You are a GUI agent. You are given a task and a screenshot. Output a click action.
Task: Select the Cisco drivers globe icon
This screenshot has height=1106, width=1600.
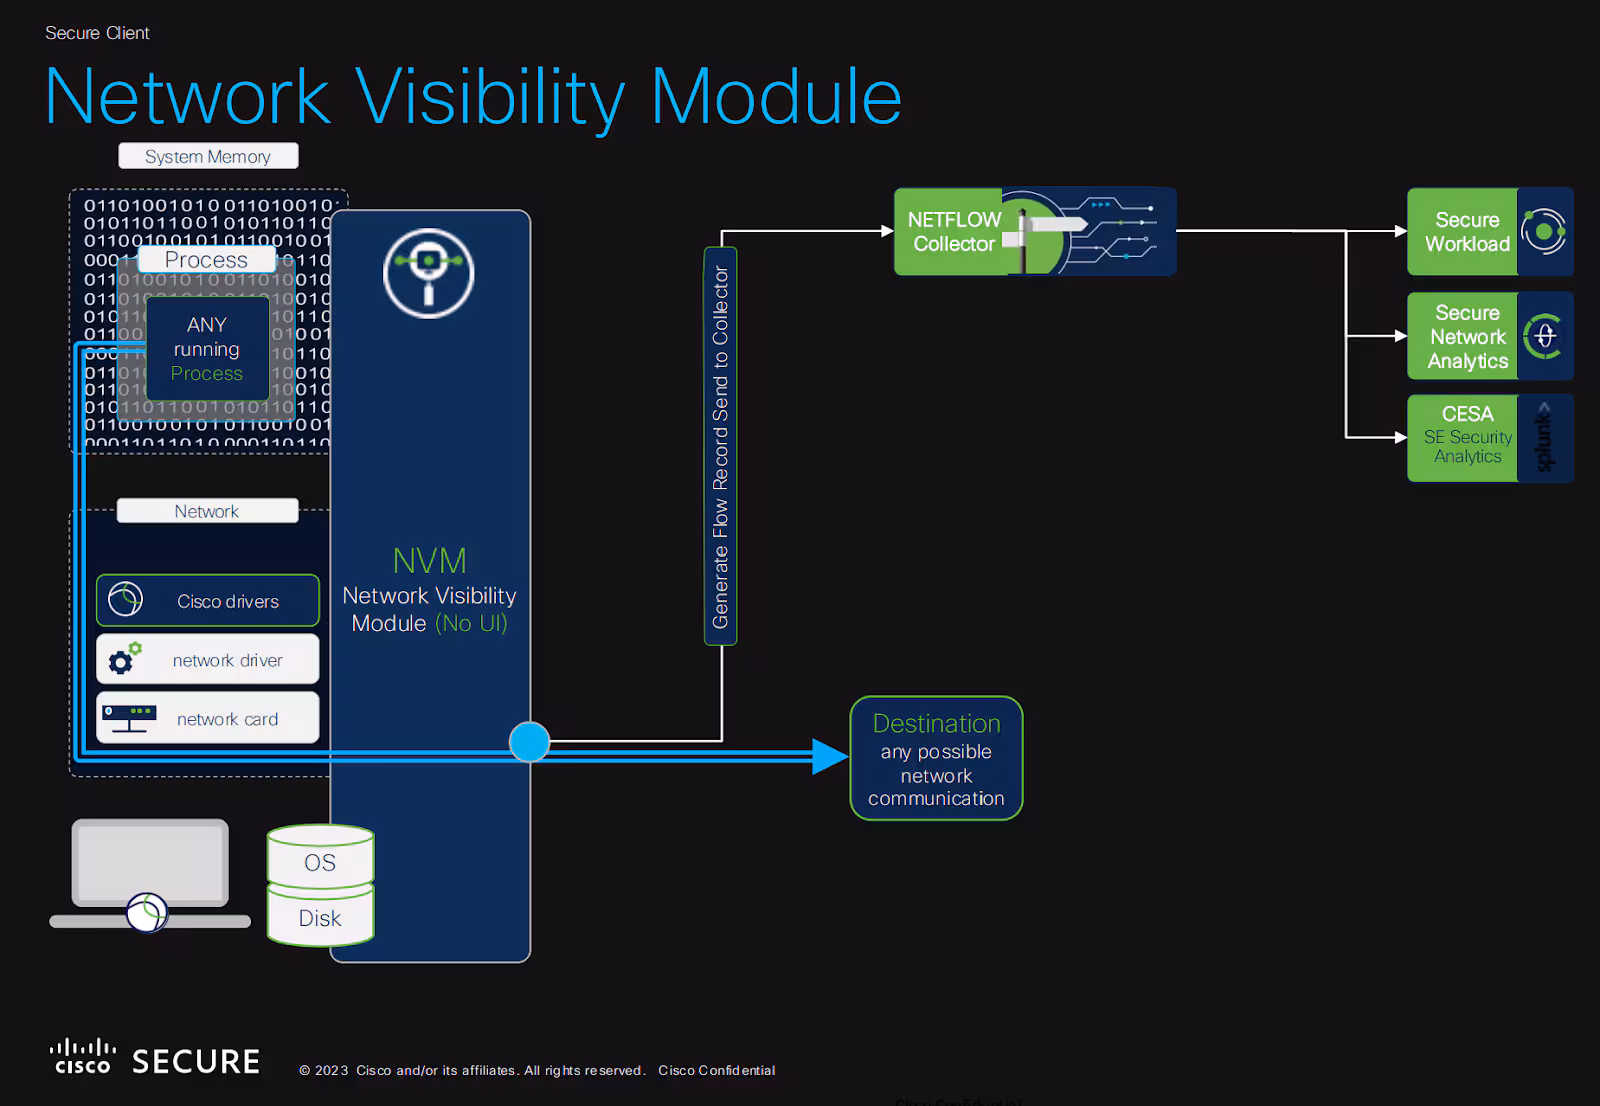click(126, 600)
